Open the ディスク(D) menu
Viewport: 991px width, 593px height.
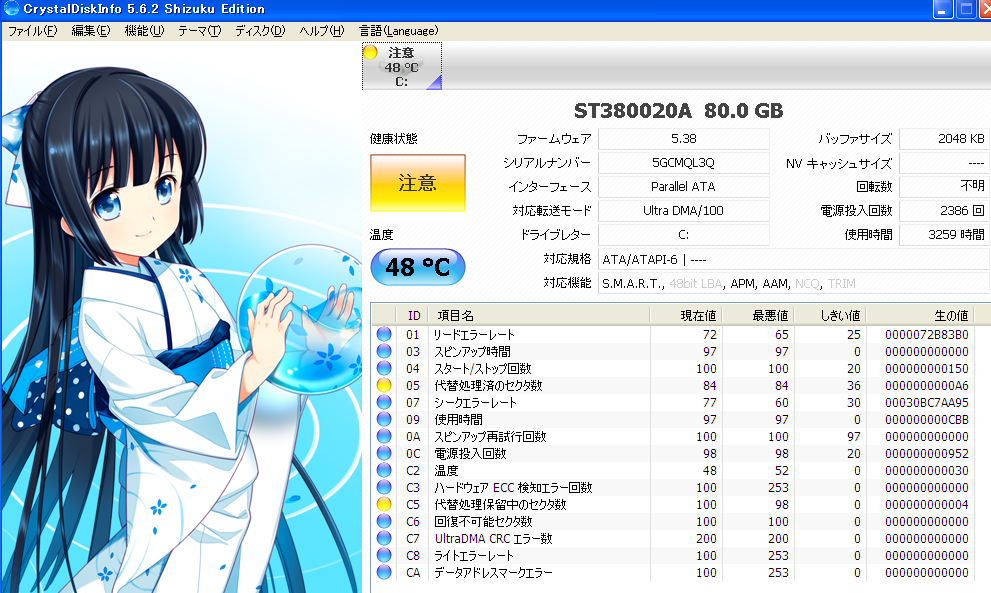click(x=260, y=30)
